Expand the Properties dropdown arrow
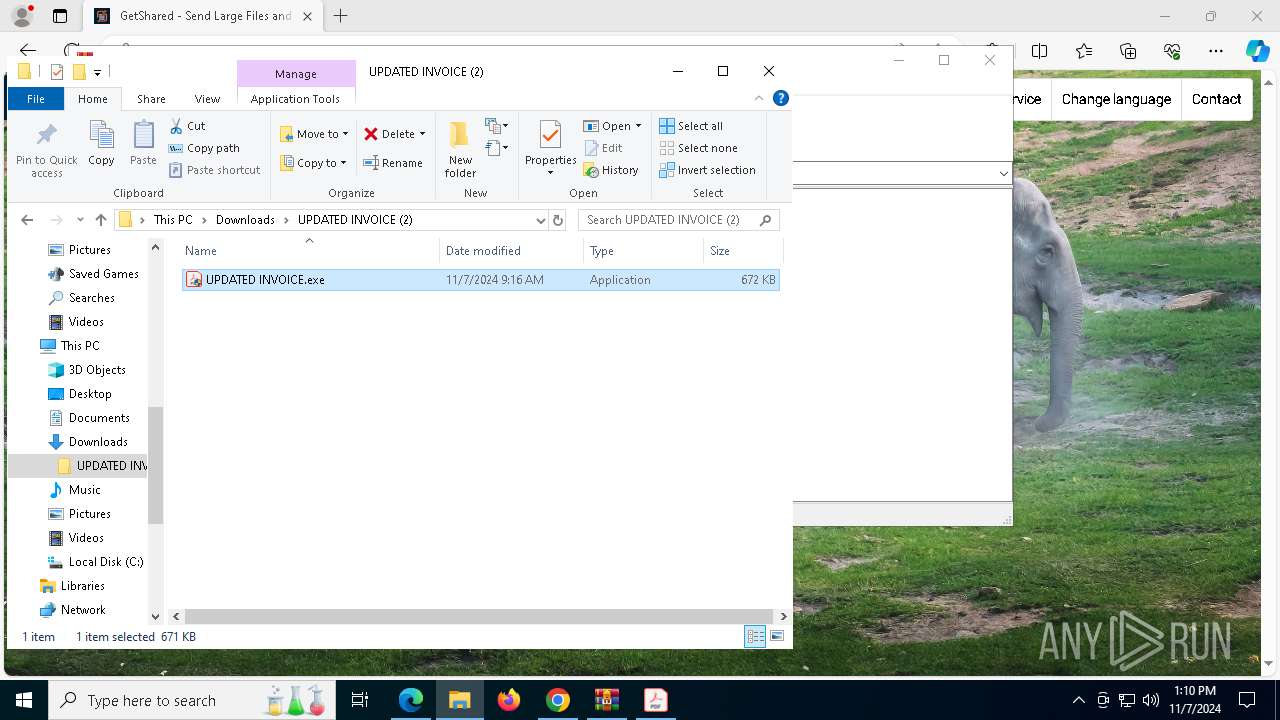Viewport: 1280px width, 720px height. (x=550, y=173)
